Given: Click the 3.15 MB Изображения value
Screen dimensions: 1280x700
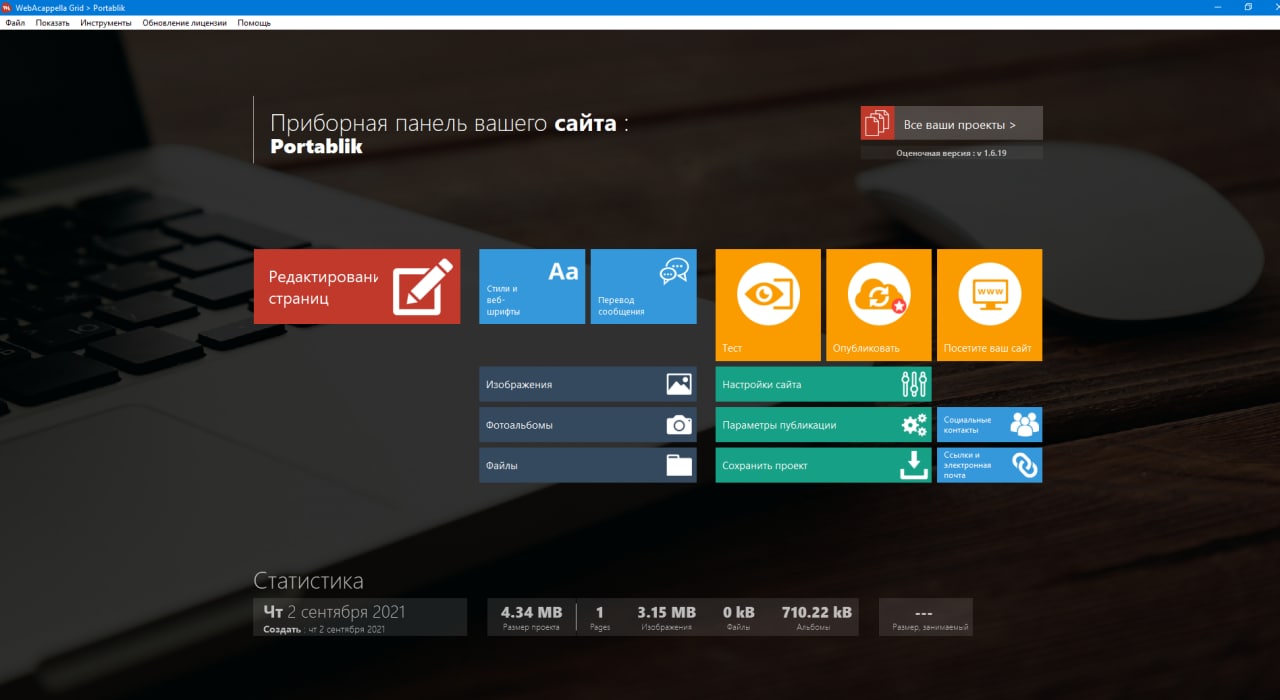Looking at the screenshot, I should coord(666,612).
